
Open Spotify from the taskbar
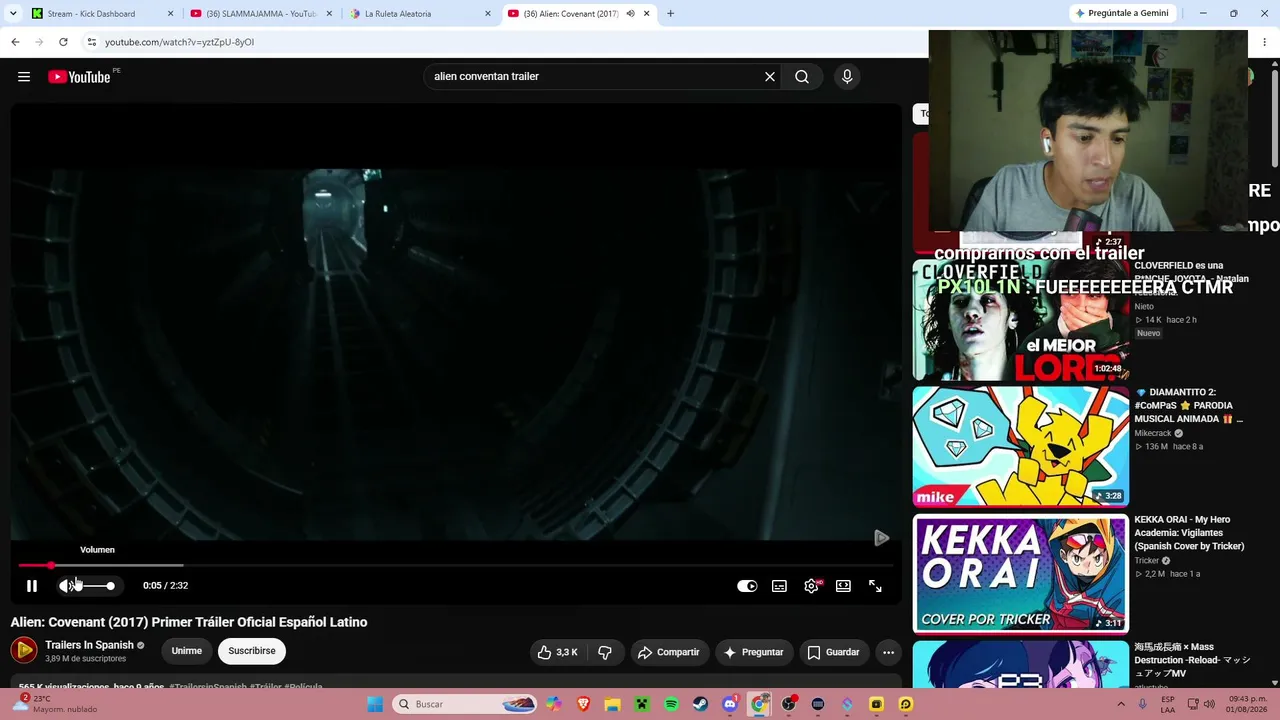point(671,704)
